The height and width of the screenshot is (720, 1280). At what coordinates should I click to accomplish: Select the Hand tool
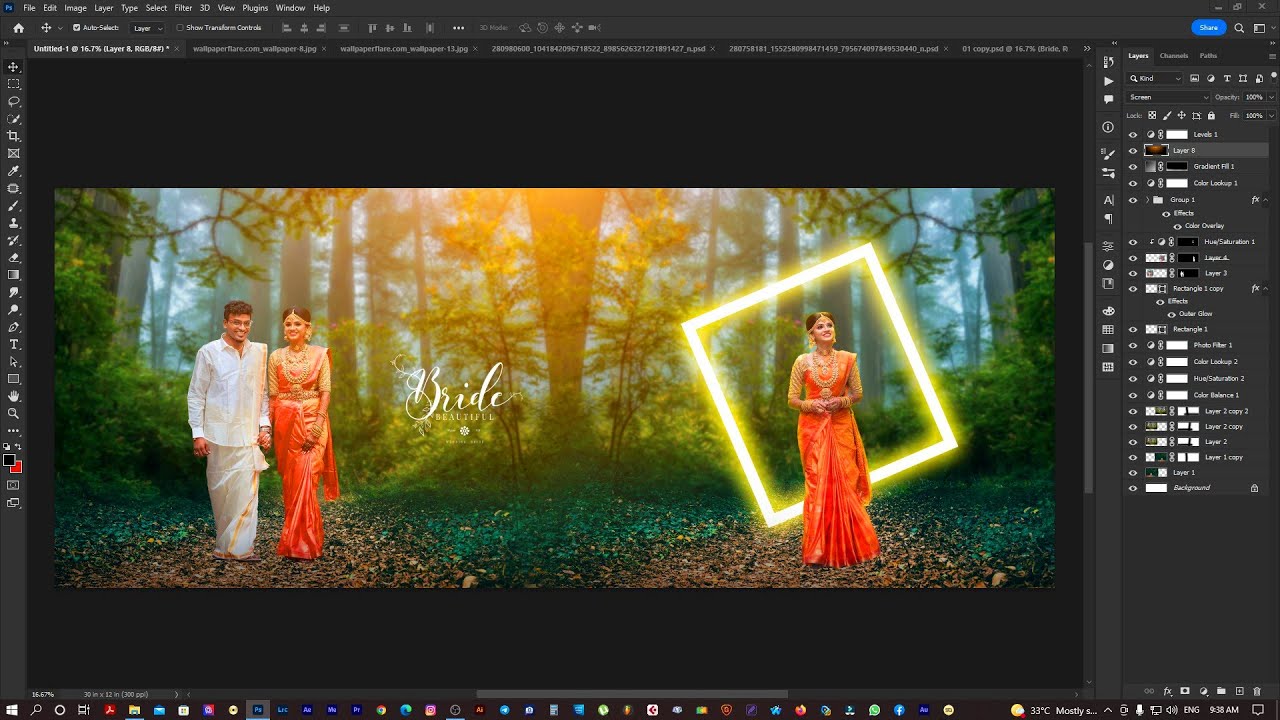pyautogui.click(x=13, y=396)
